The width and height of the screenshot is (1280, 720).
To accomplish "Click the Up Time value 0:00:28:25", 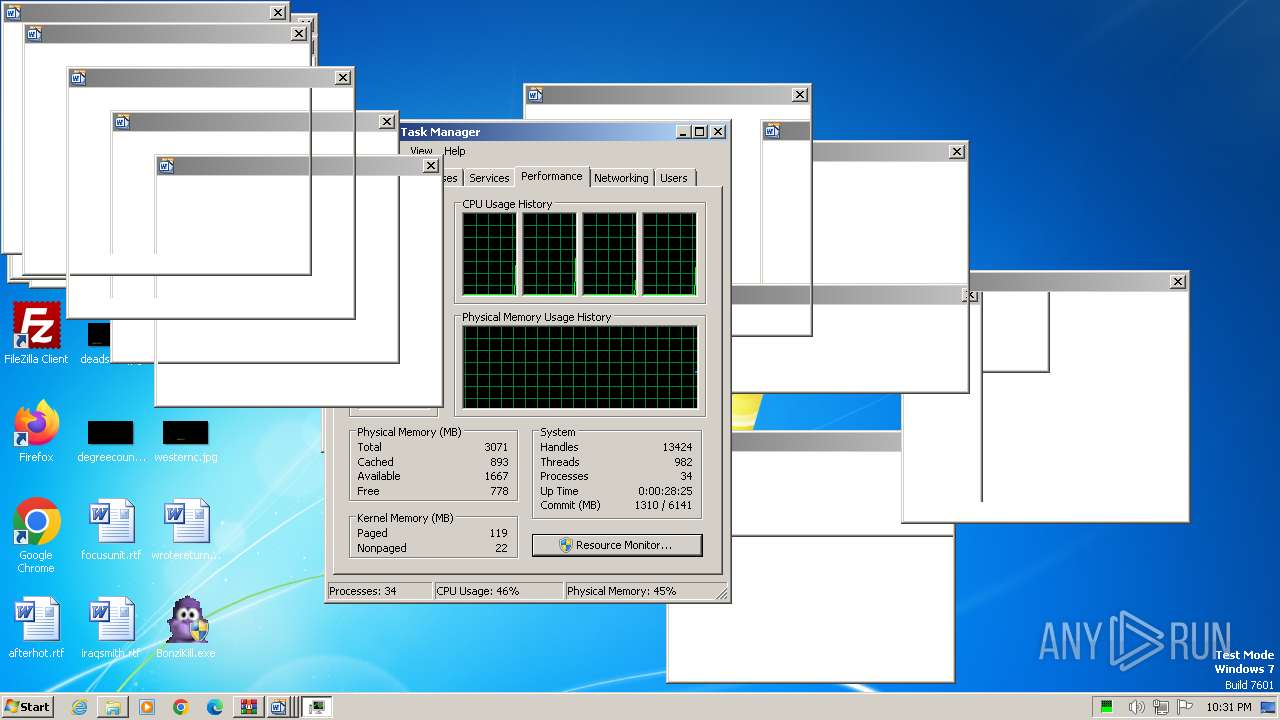I will coord(665,491).
